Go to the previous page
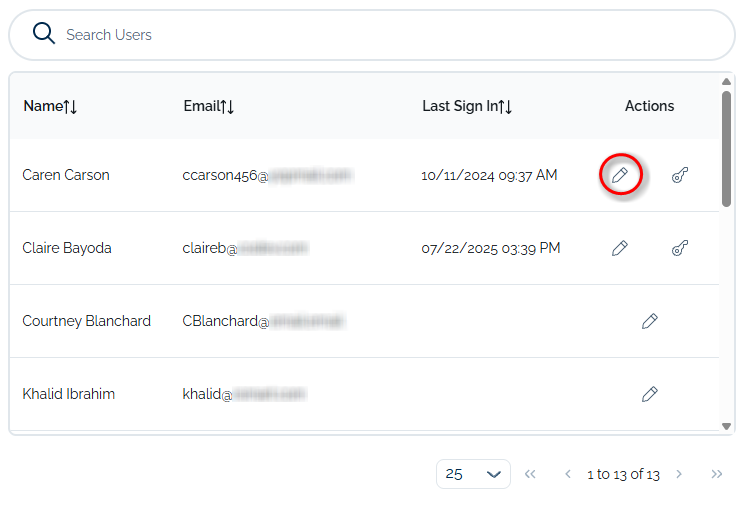The height and width of the screenshot is (505, 743). point(567,474)
